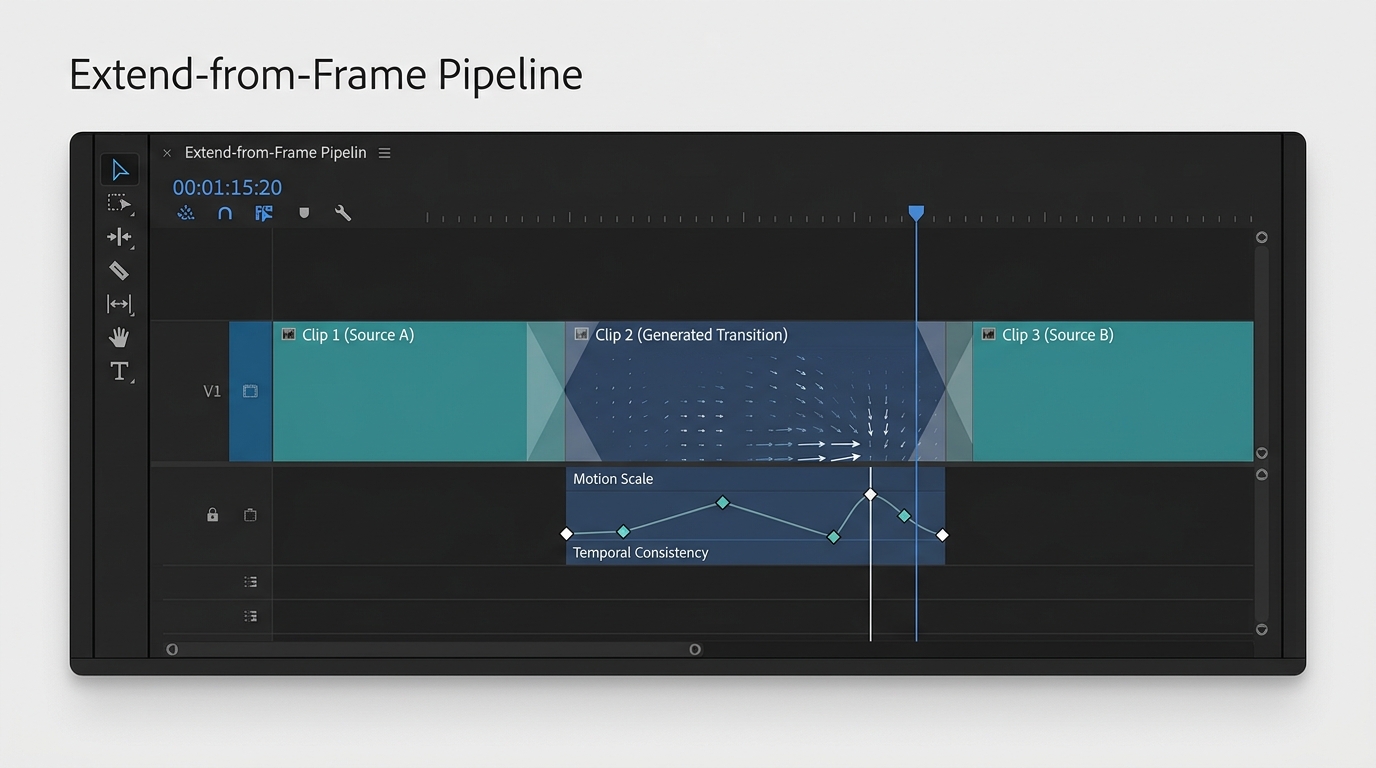Select transition between Clip 2 and Clip 3

coord(946,391)
